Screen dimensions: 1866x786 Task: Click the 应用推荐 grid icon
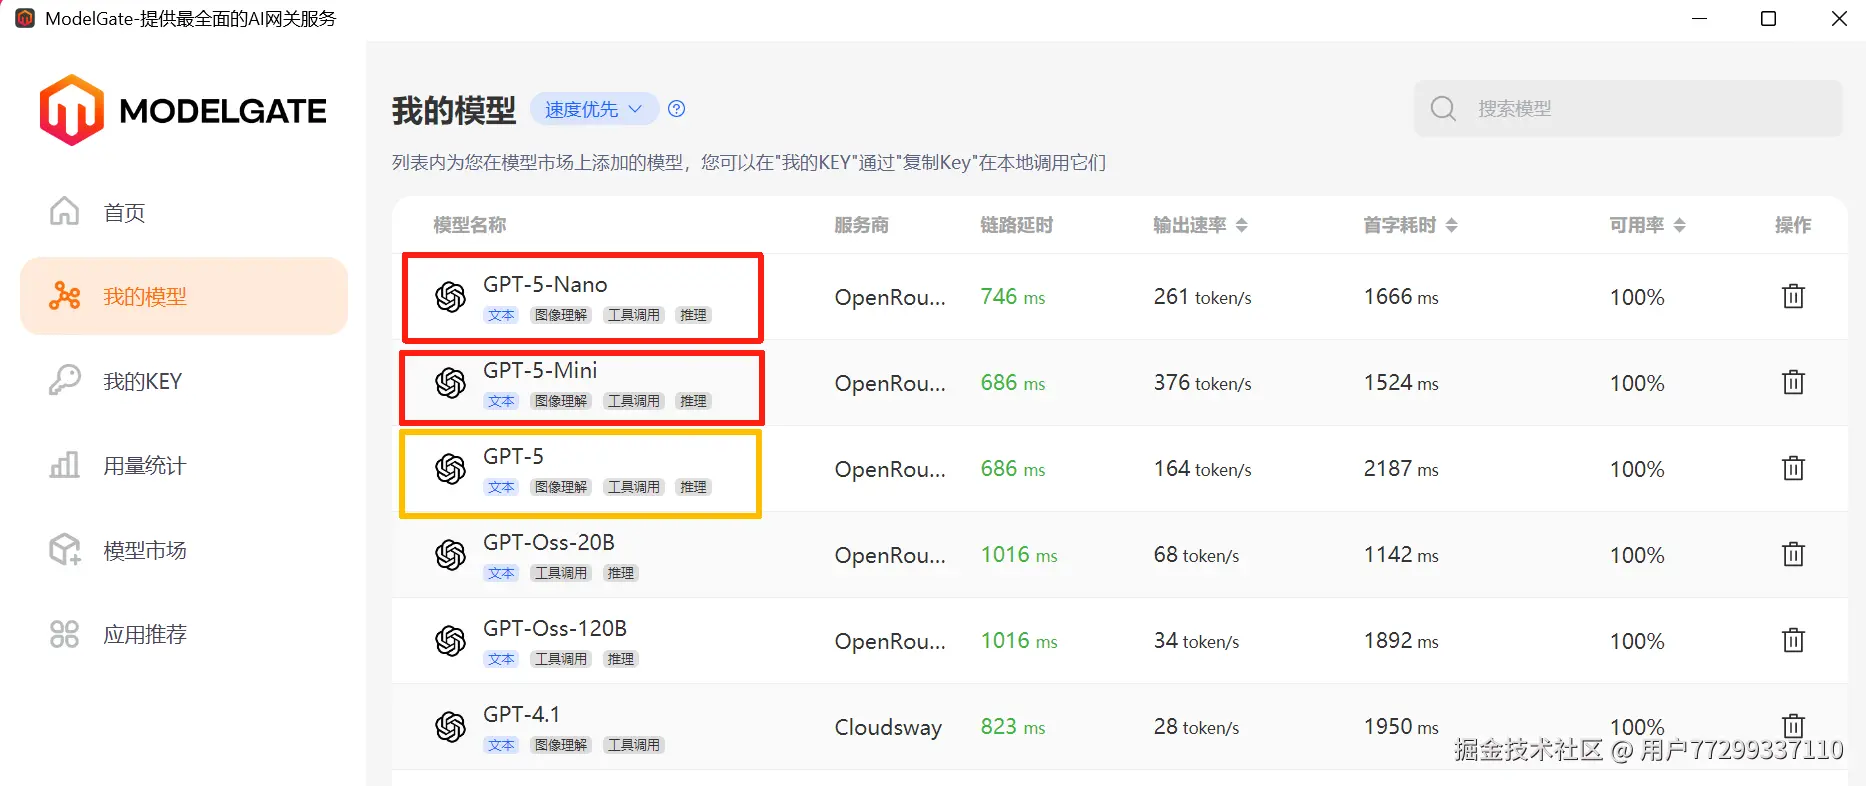65,634
